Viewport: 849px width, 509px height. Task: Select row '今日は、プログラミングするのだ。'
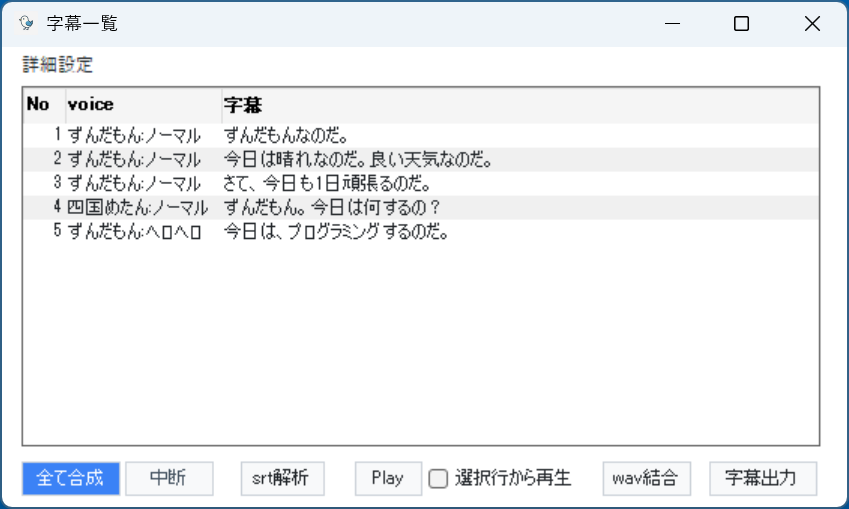421,231
